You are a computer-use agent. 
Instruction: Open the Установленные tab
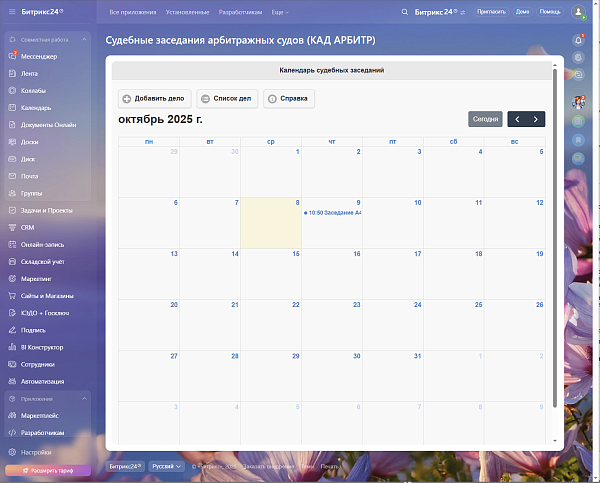187,12
